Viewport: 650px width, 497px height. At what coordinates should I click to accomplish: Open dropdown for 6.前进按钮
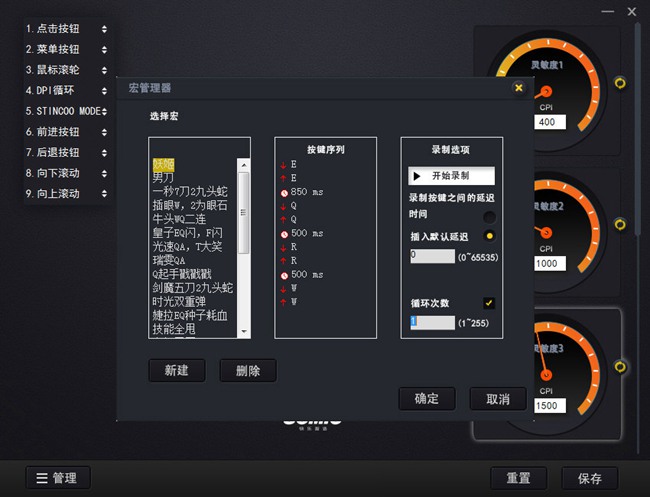click(x=104, y=132)
